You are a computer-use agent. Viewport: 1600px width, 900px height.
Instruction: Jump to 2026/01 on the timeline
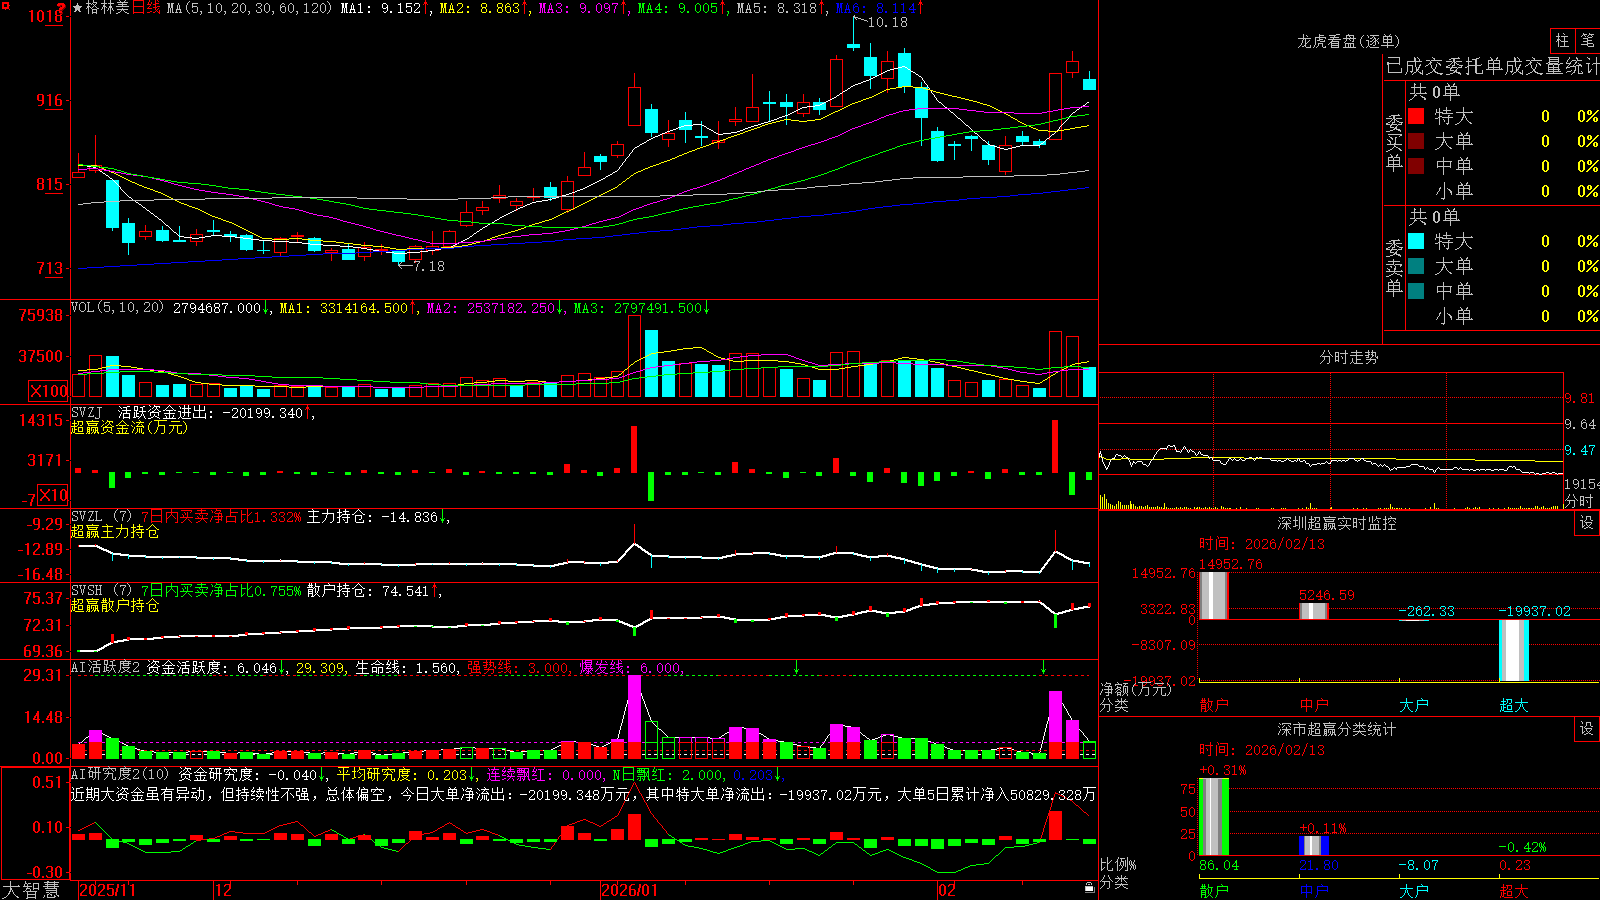(630, 890)
